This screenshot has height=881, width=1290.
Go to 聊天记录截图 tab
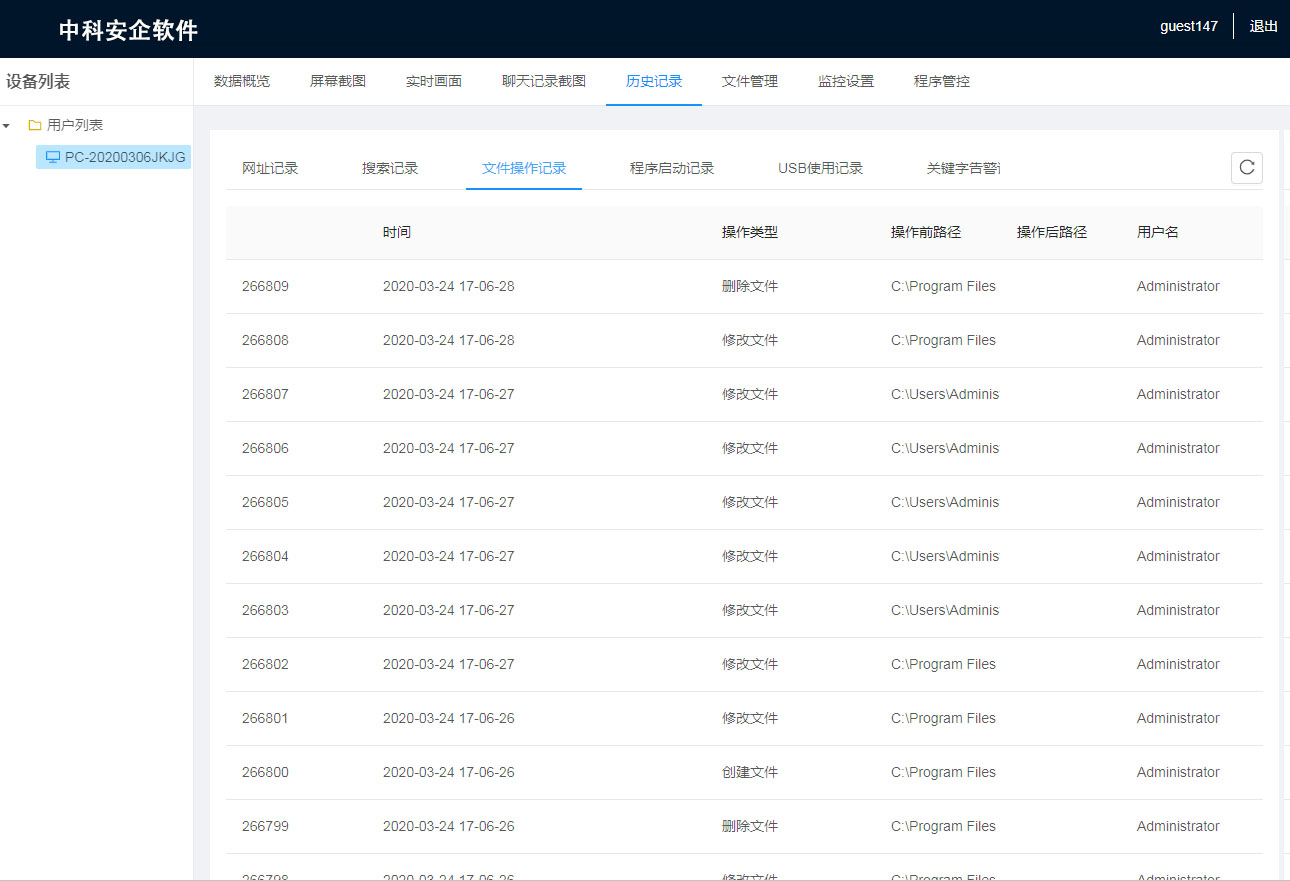tap(544, 81)
